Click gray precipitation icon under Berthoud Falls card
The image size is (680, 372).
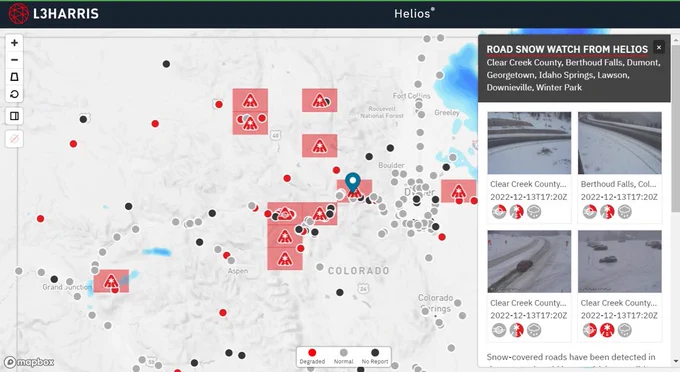624,212
